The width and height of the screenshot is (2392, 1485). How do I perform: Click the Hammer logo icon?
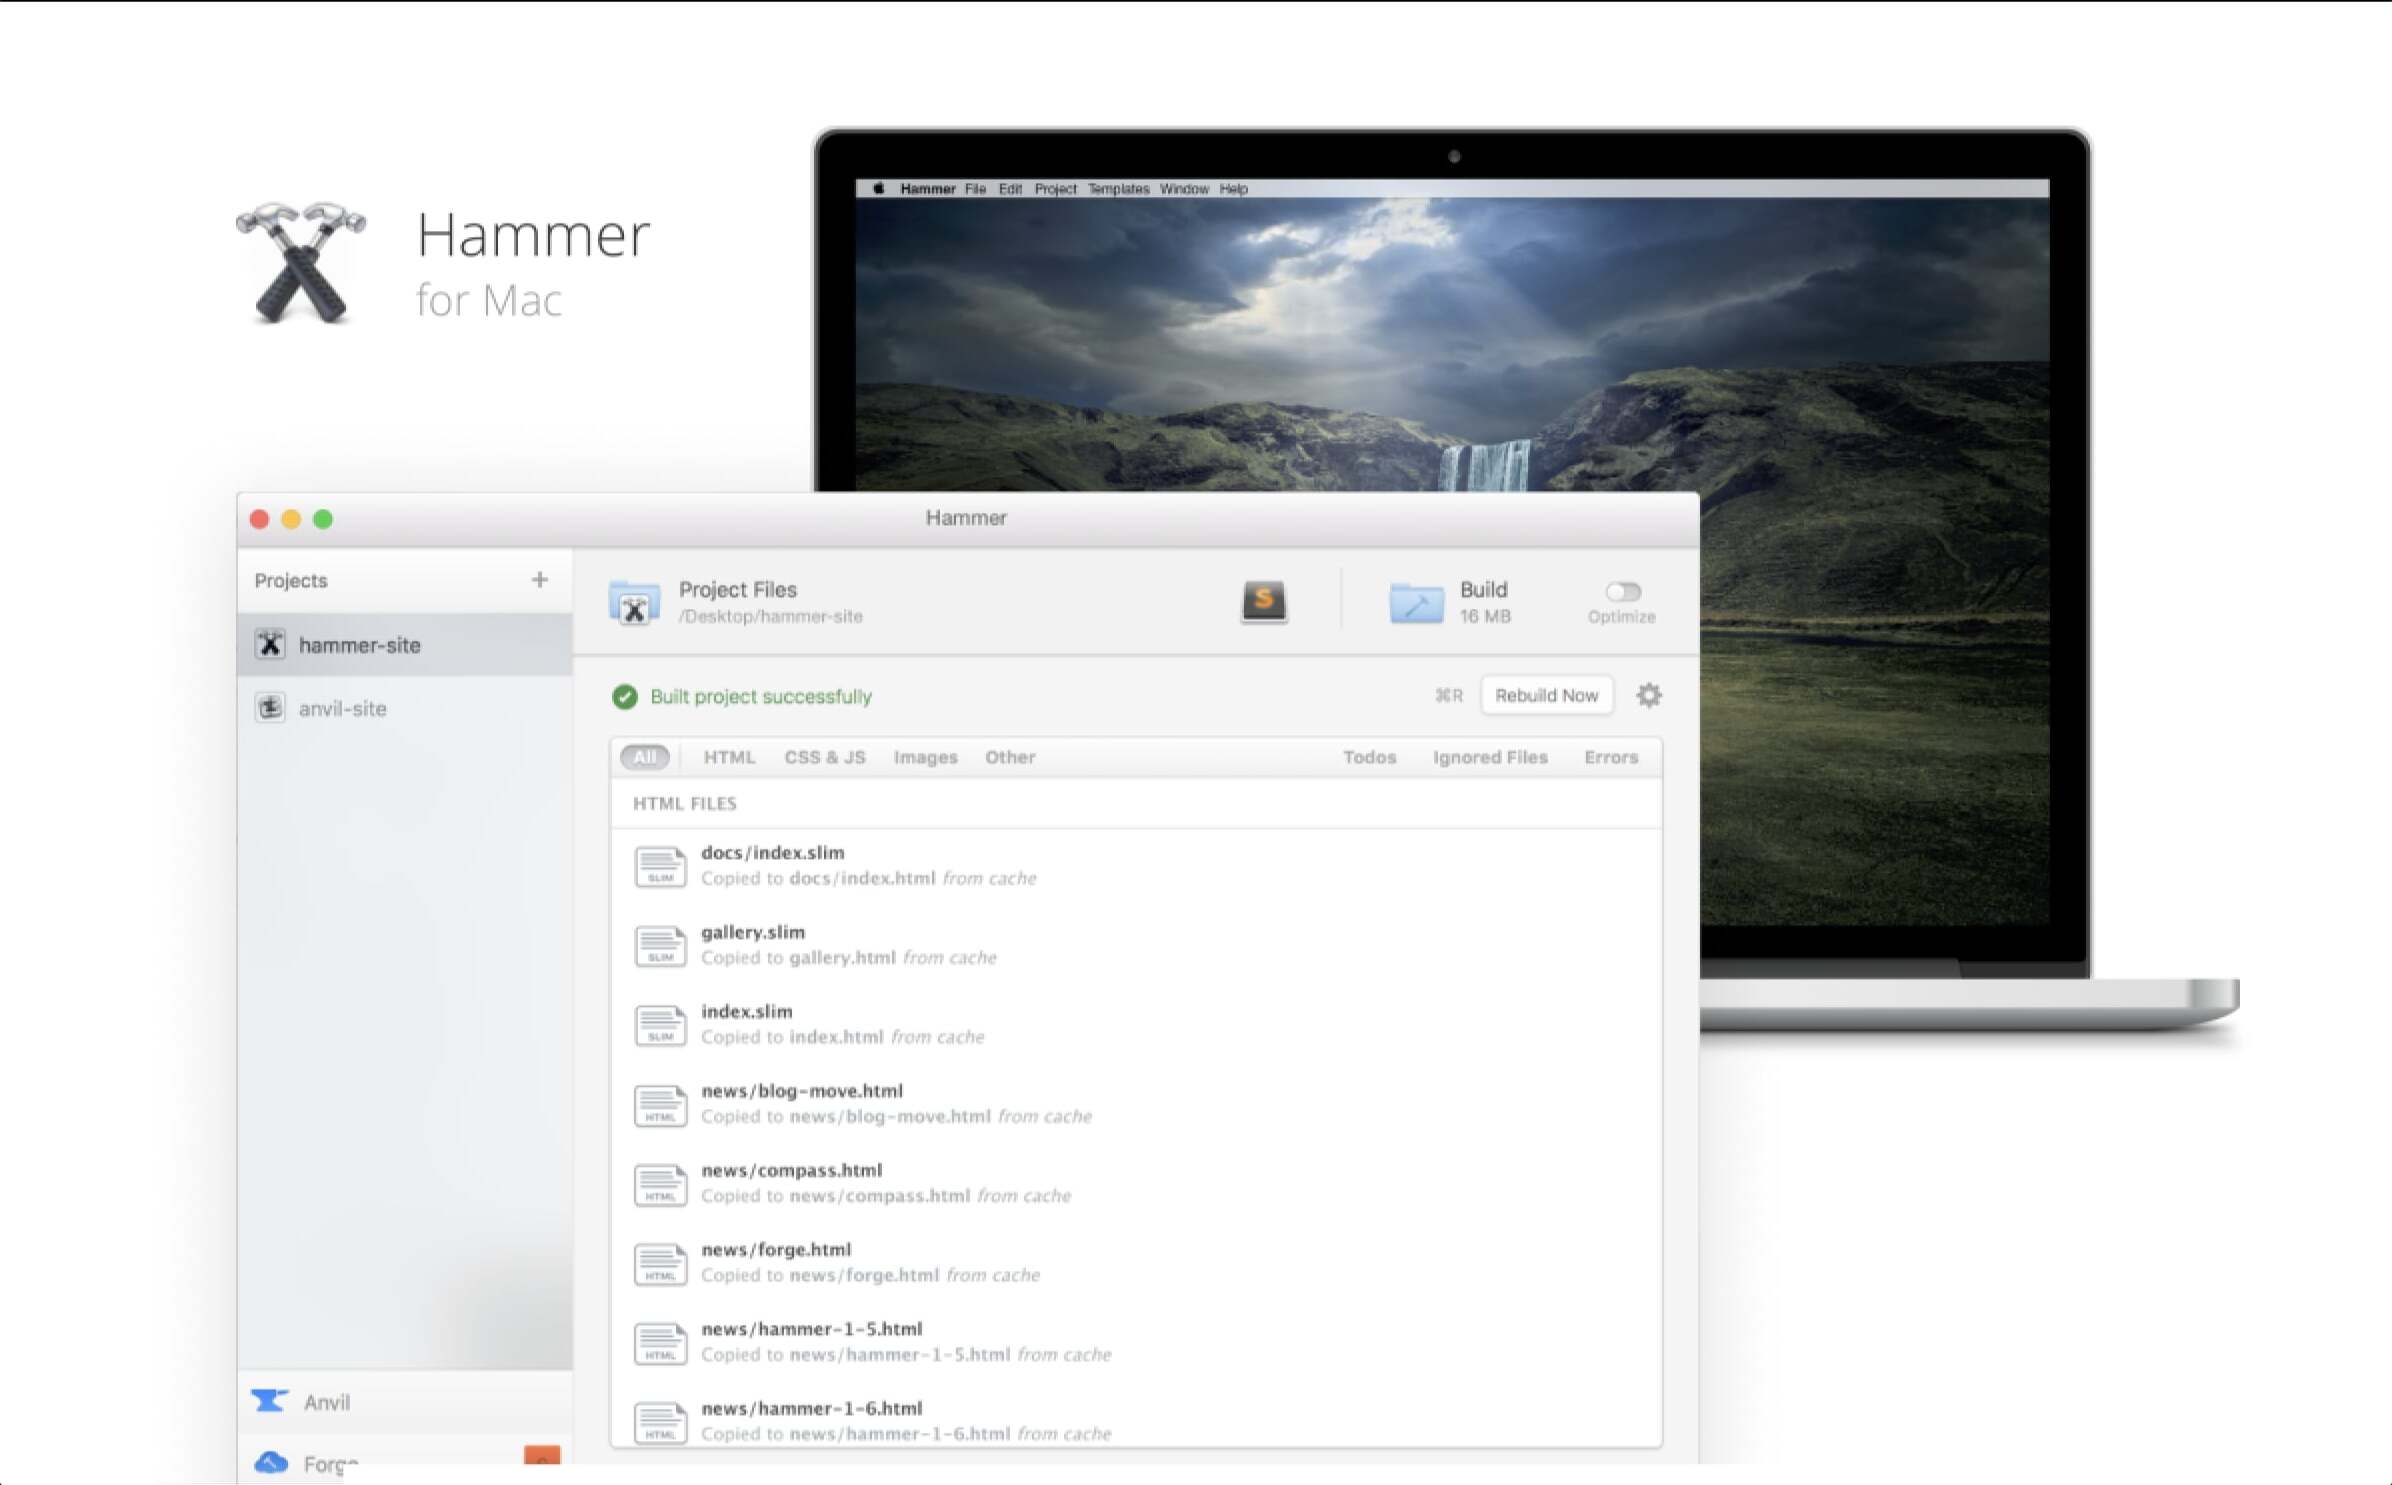(x=300, y=263)
